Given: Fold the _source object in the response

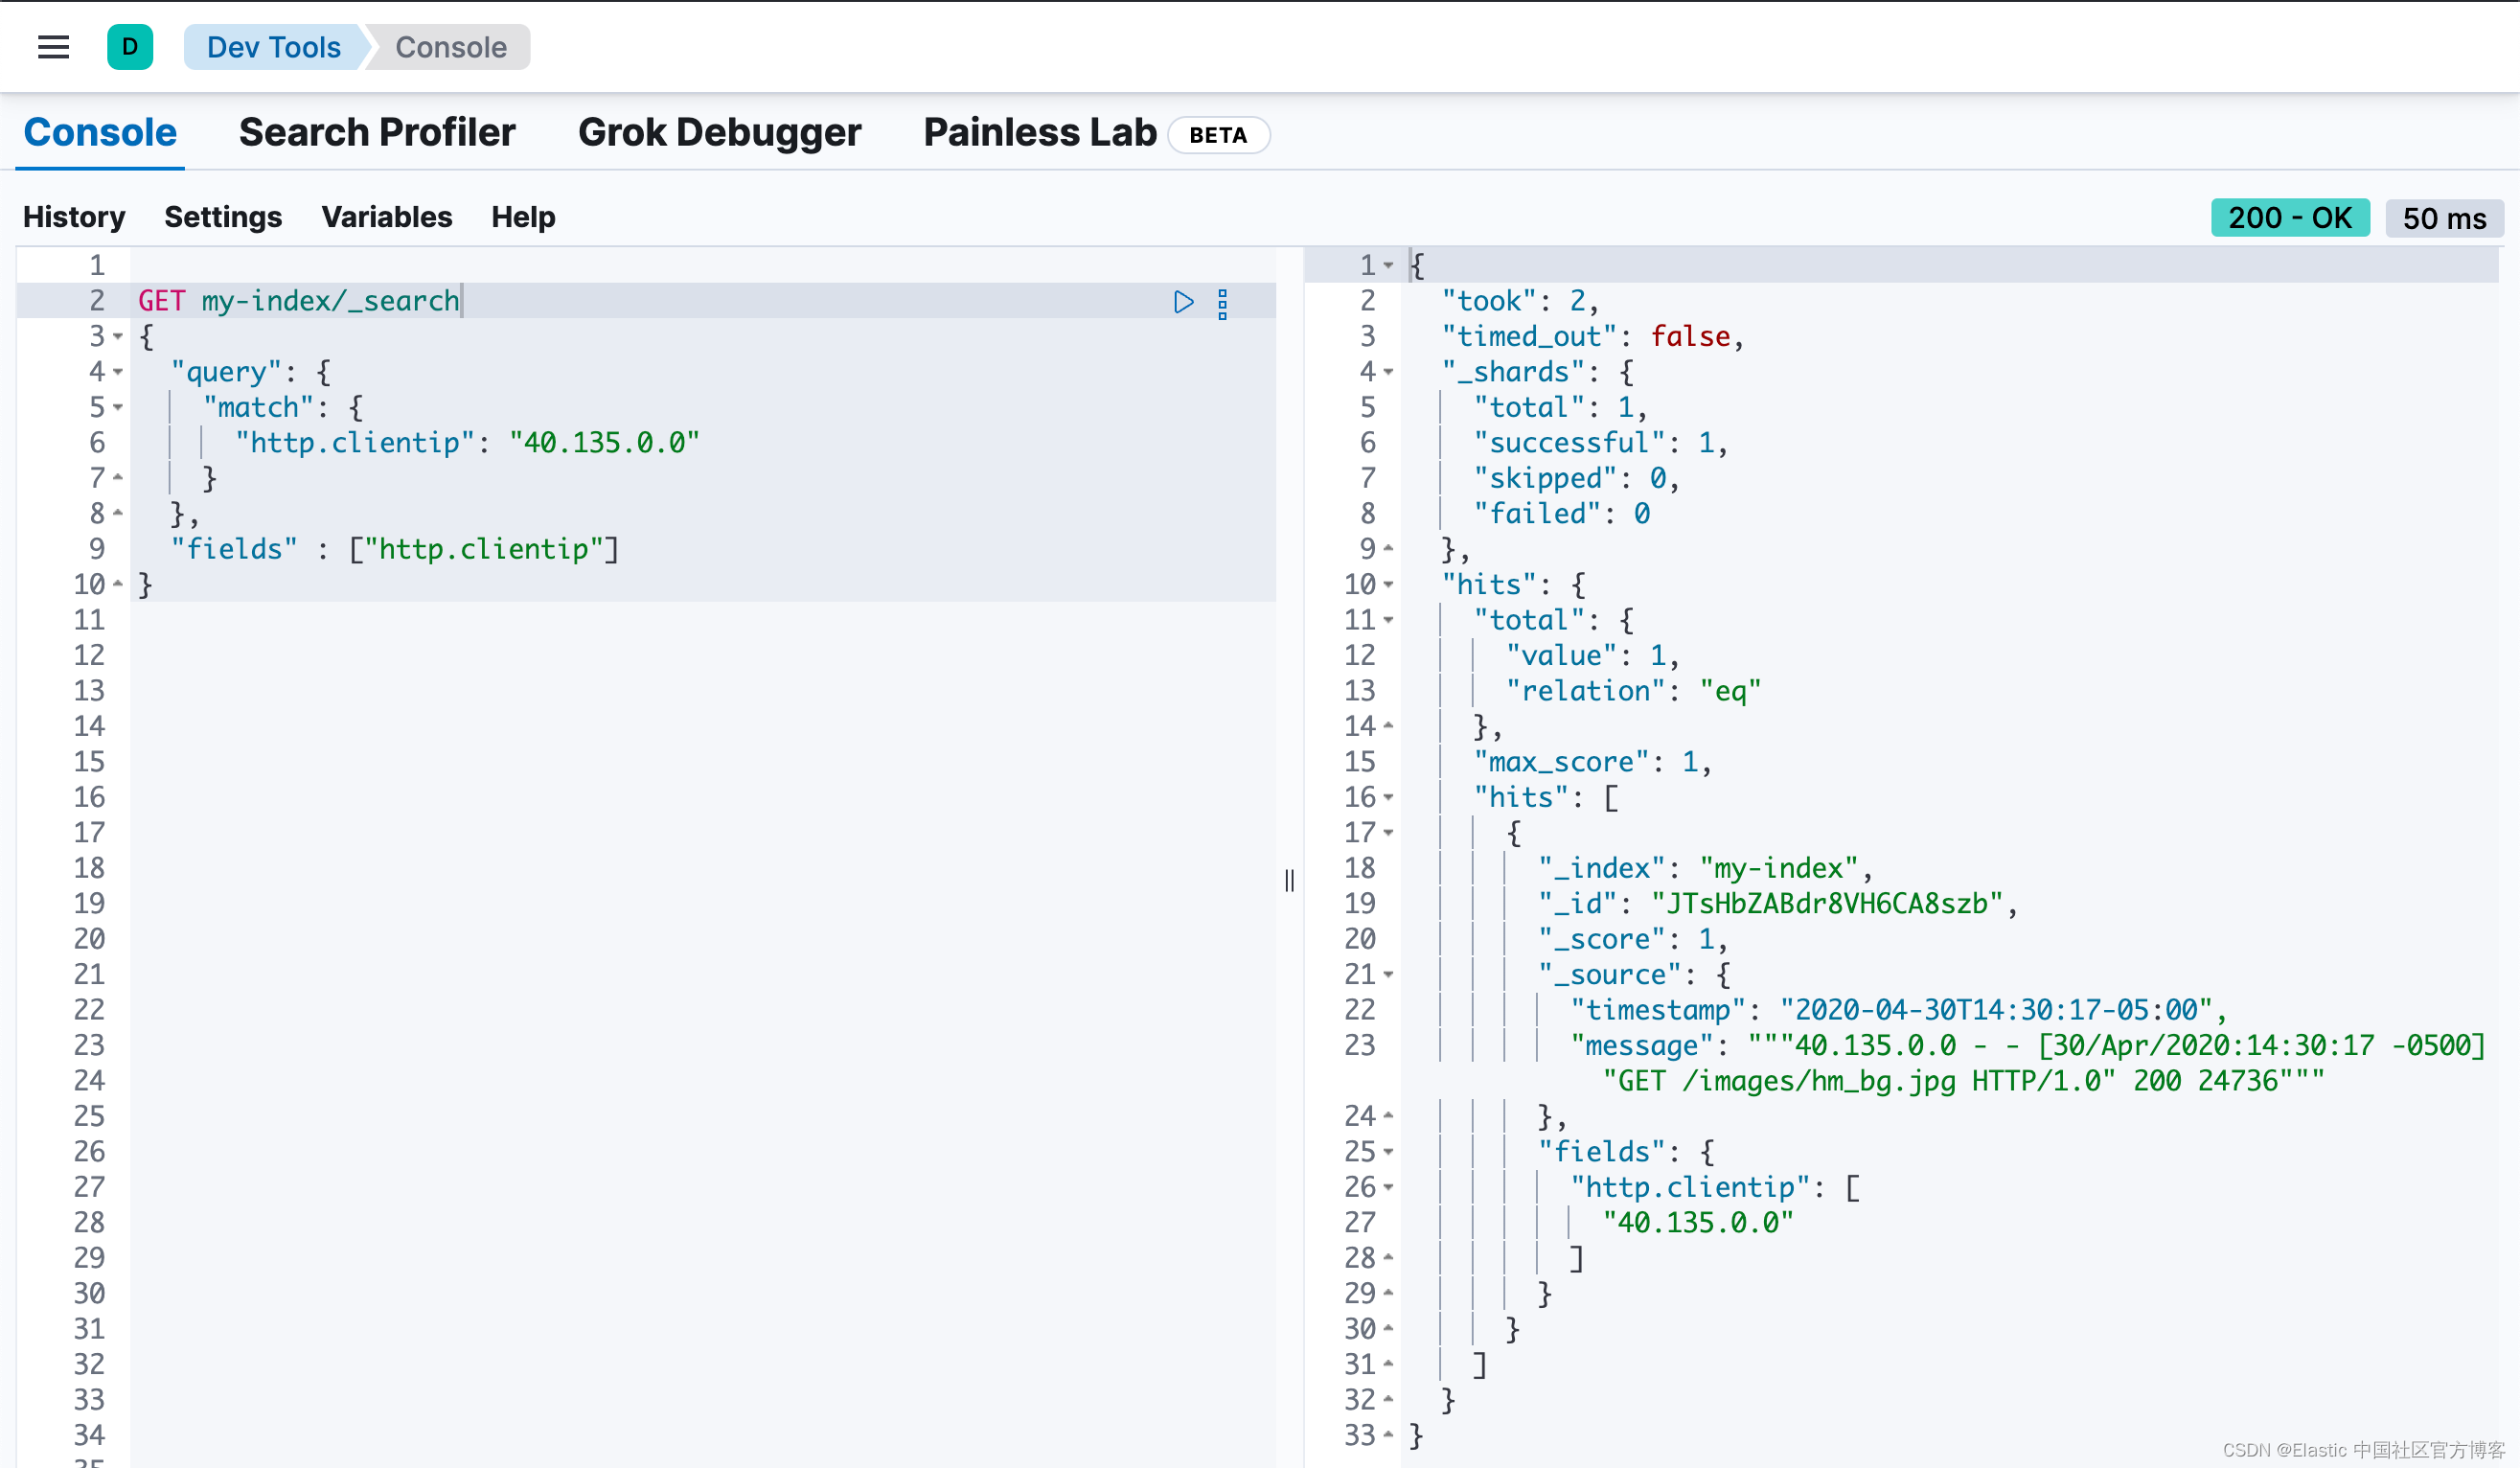Looking at the screenshot, I should click(1390, 975).
